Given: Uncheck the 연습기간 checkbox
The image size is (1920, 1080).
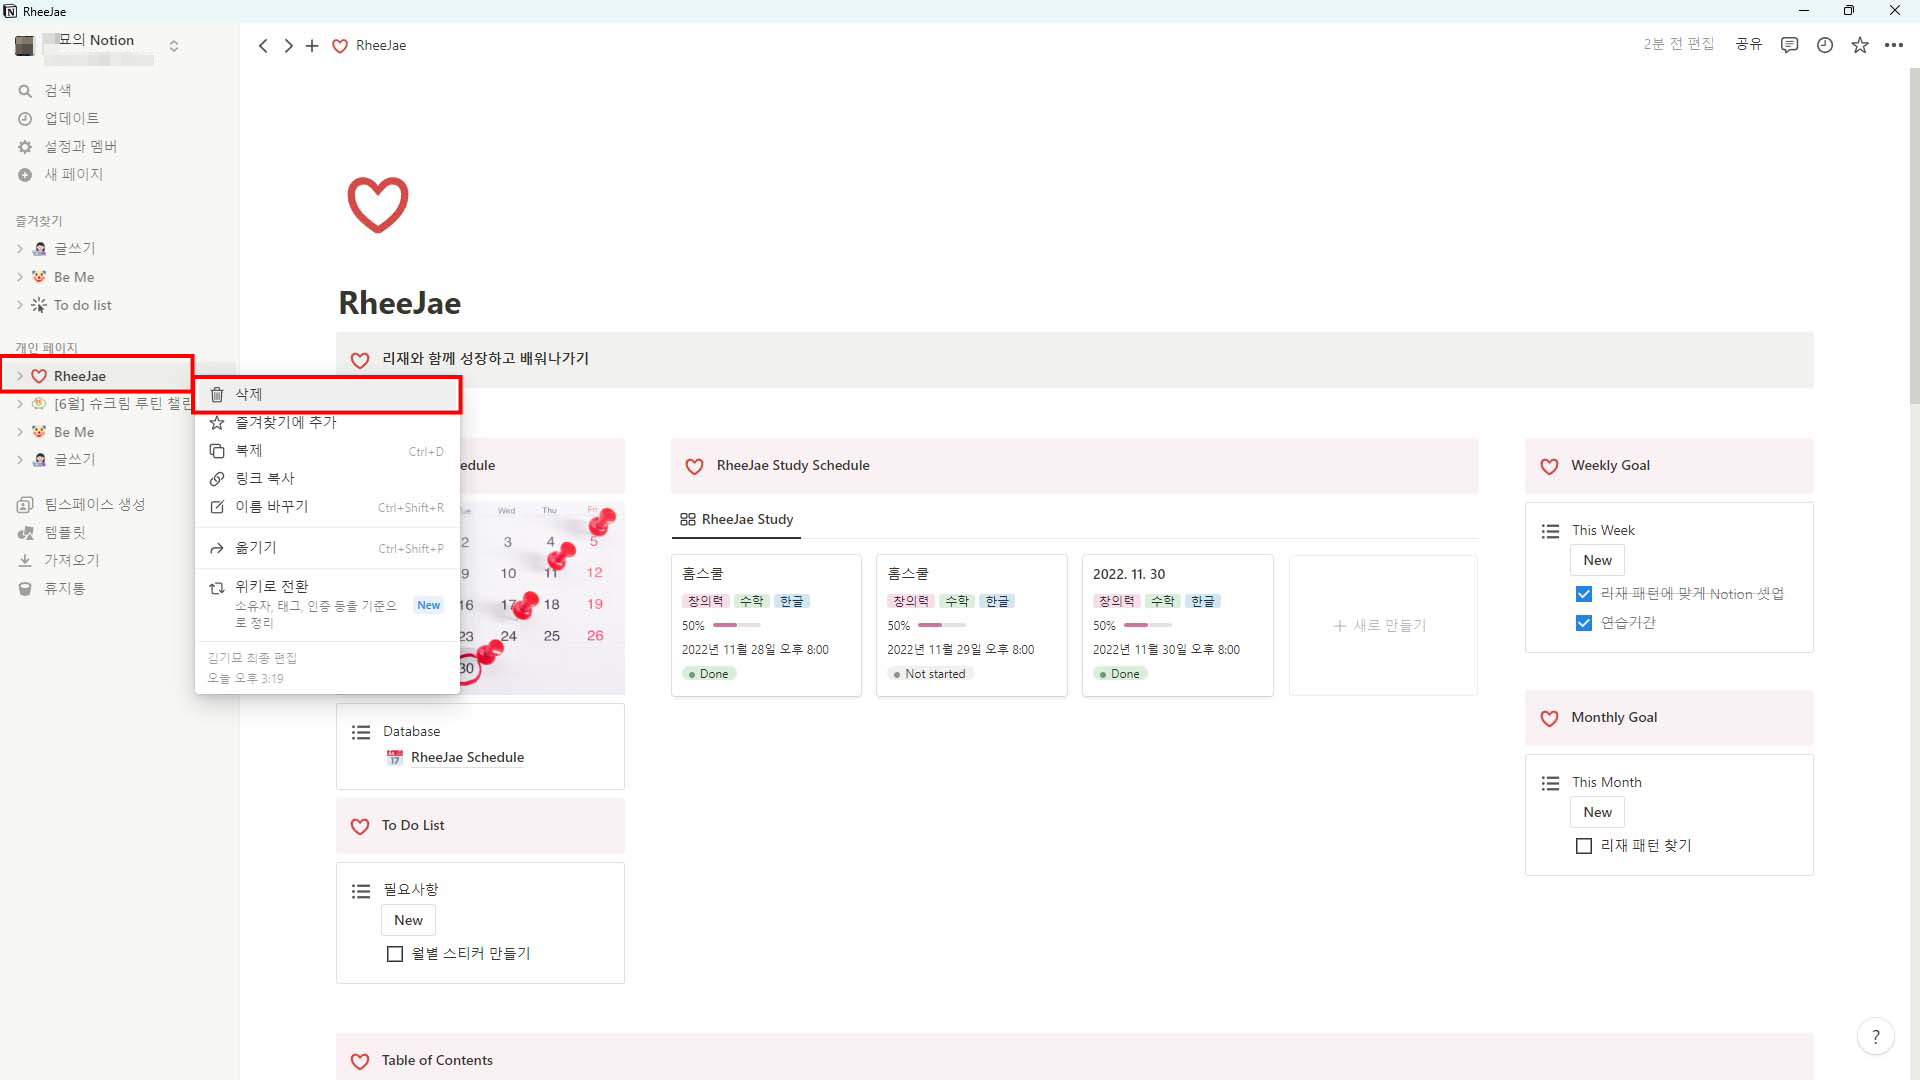Looking at the screenshot, I should pos(1583,623).
